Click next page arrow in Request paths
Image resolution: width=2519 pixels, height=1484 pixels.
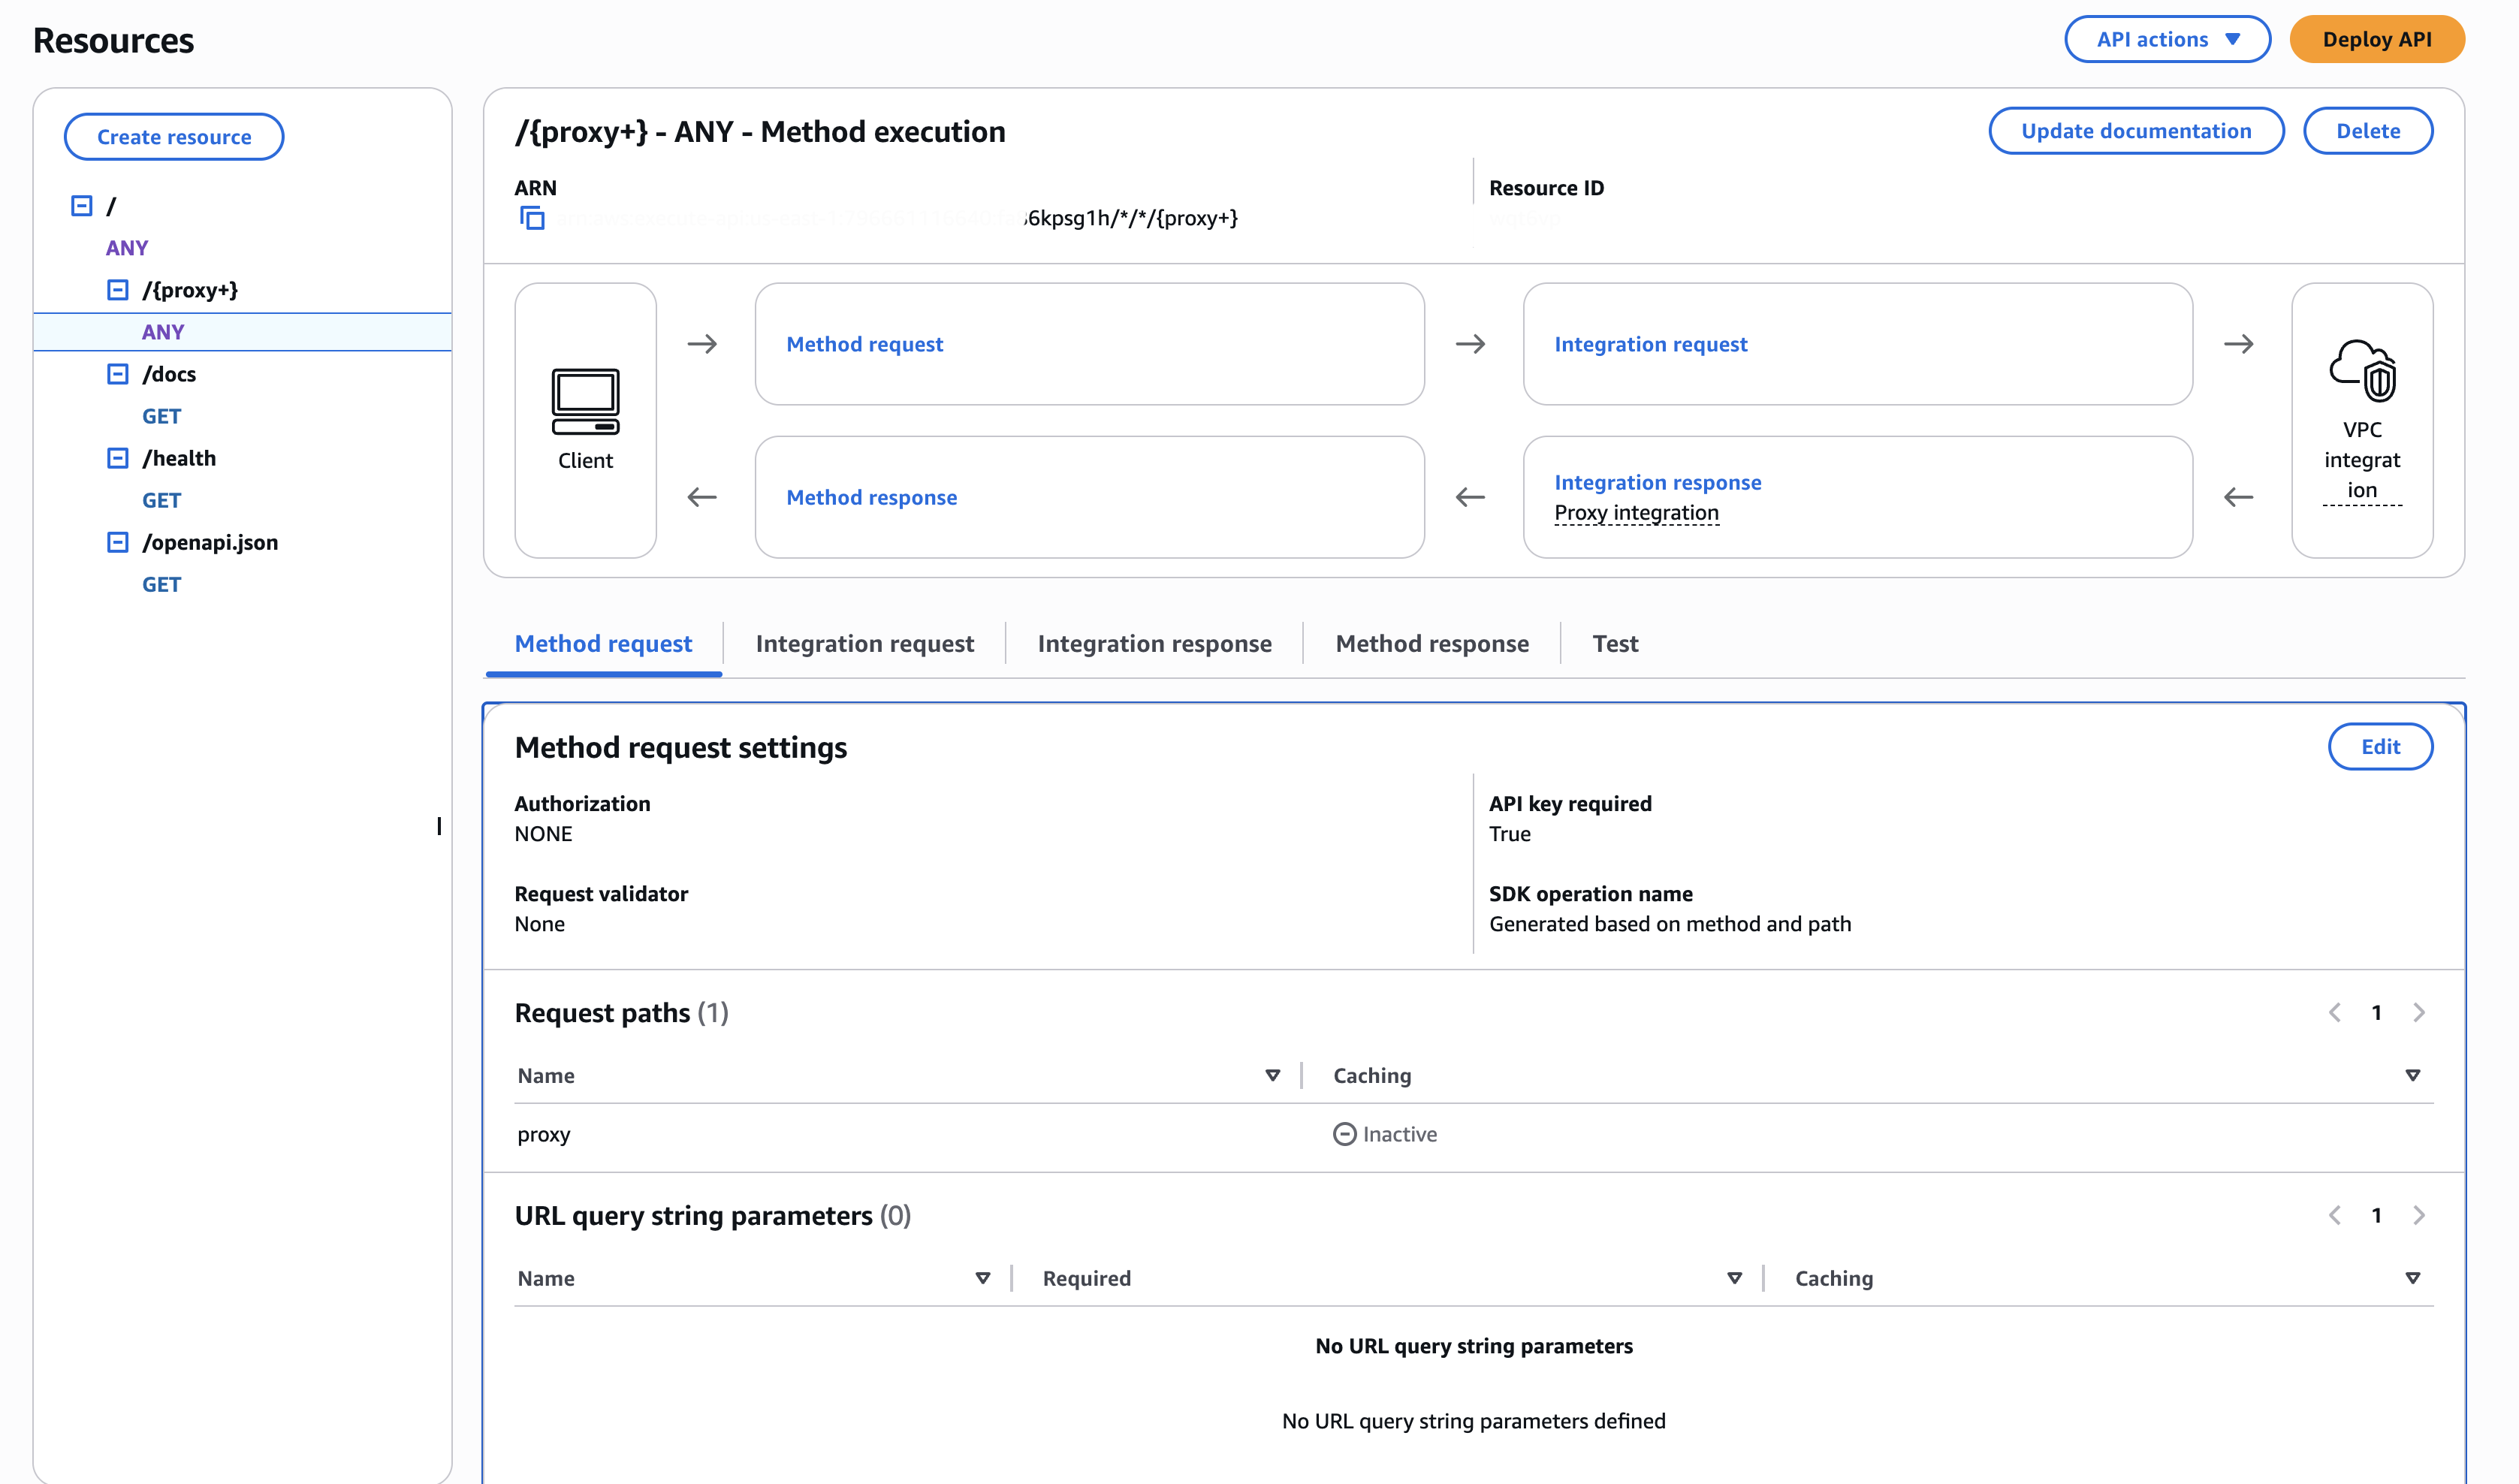tap(2418, 1013)
